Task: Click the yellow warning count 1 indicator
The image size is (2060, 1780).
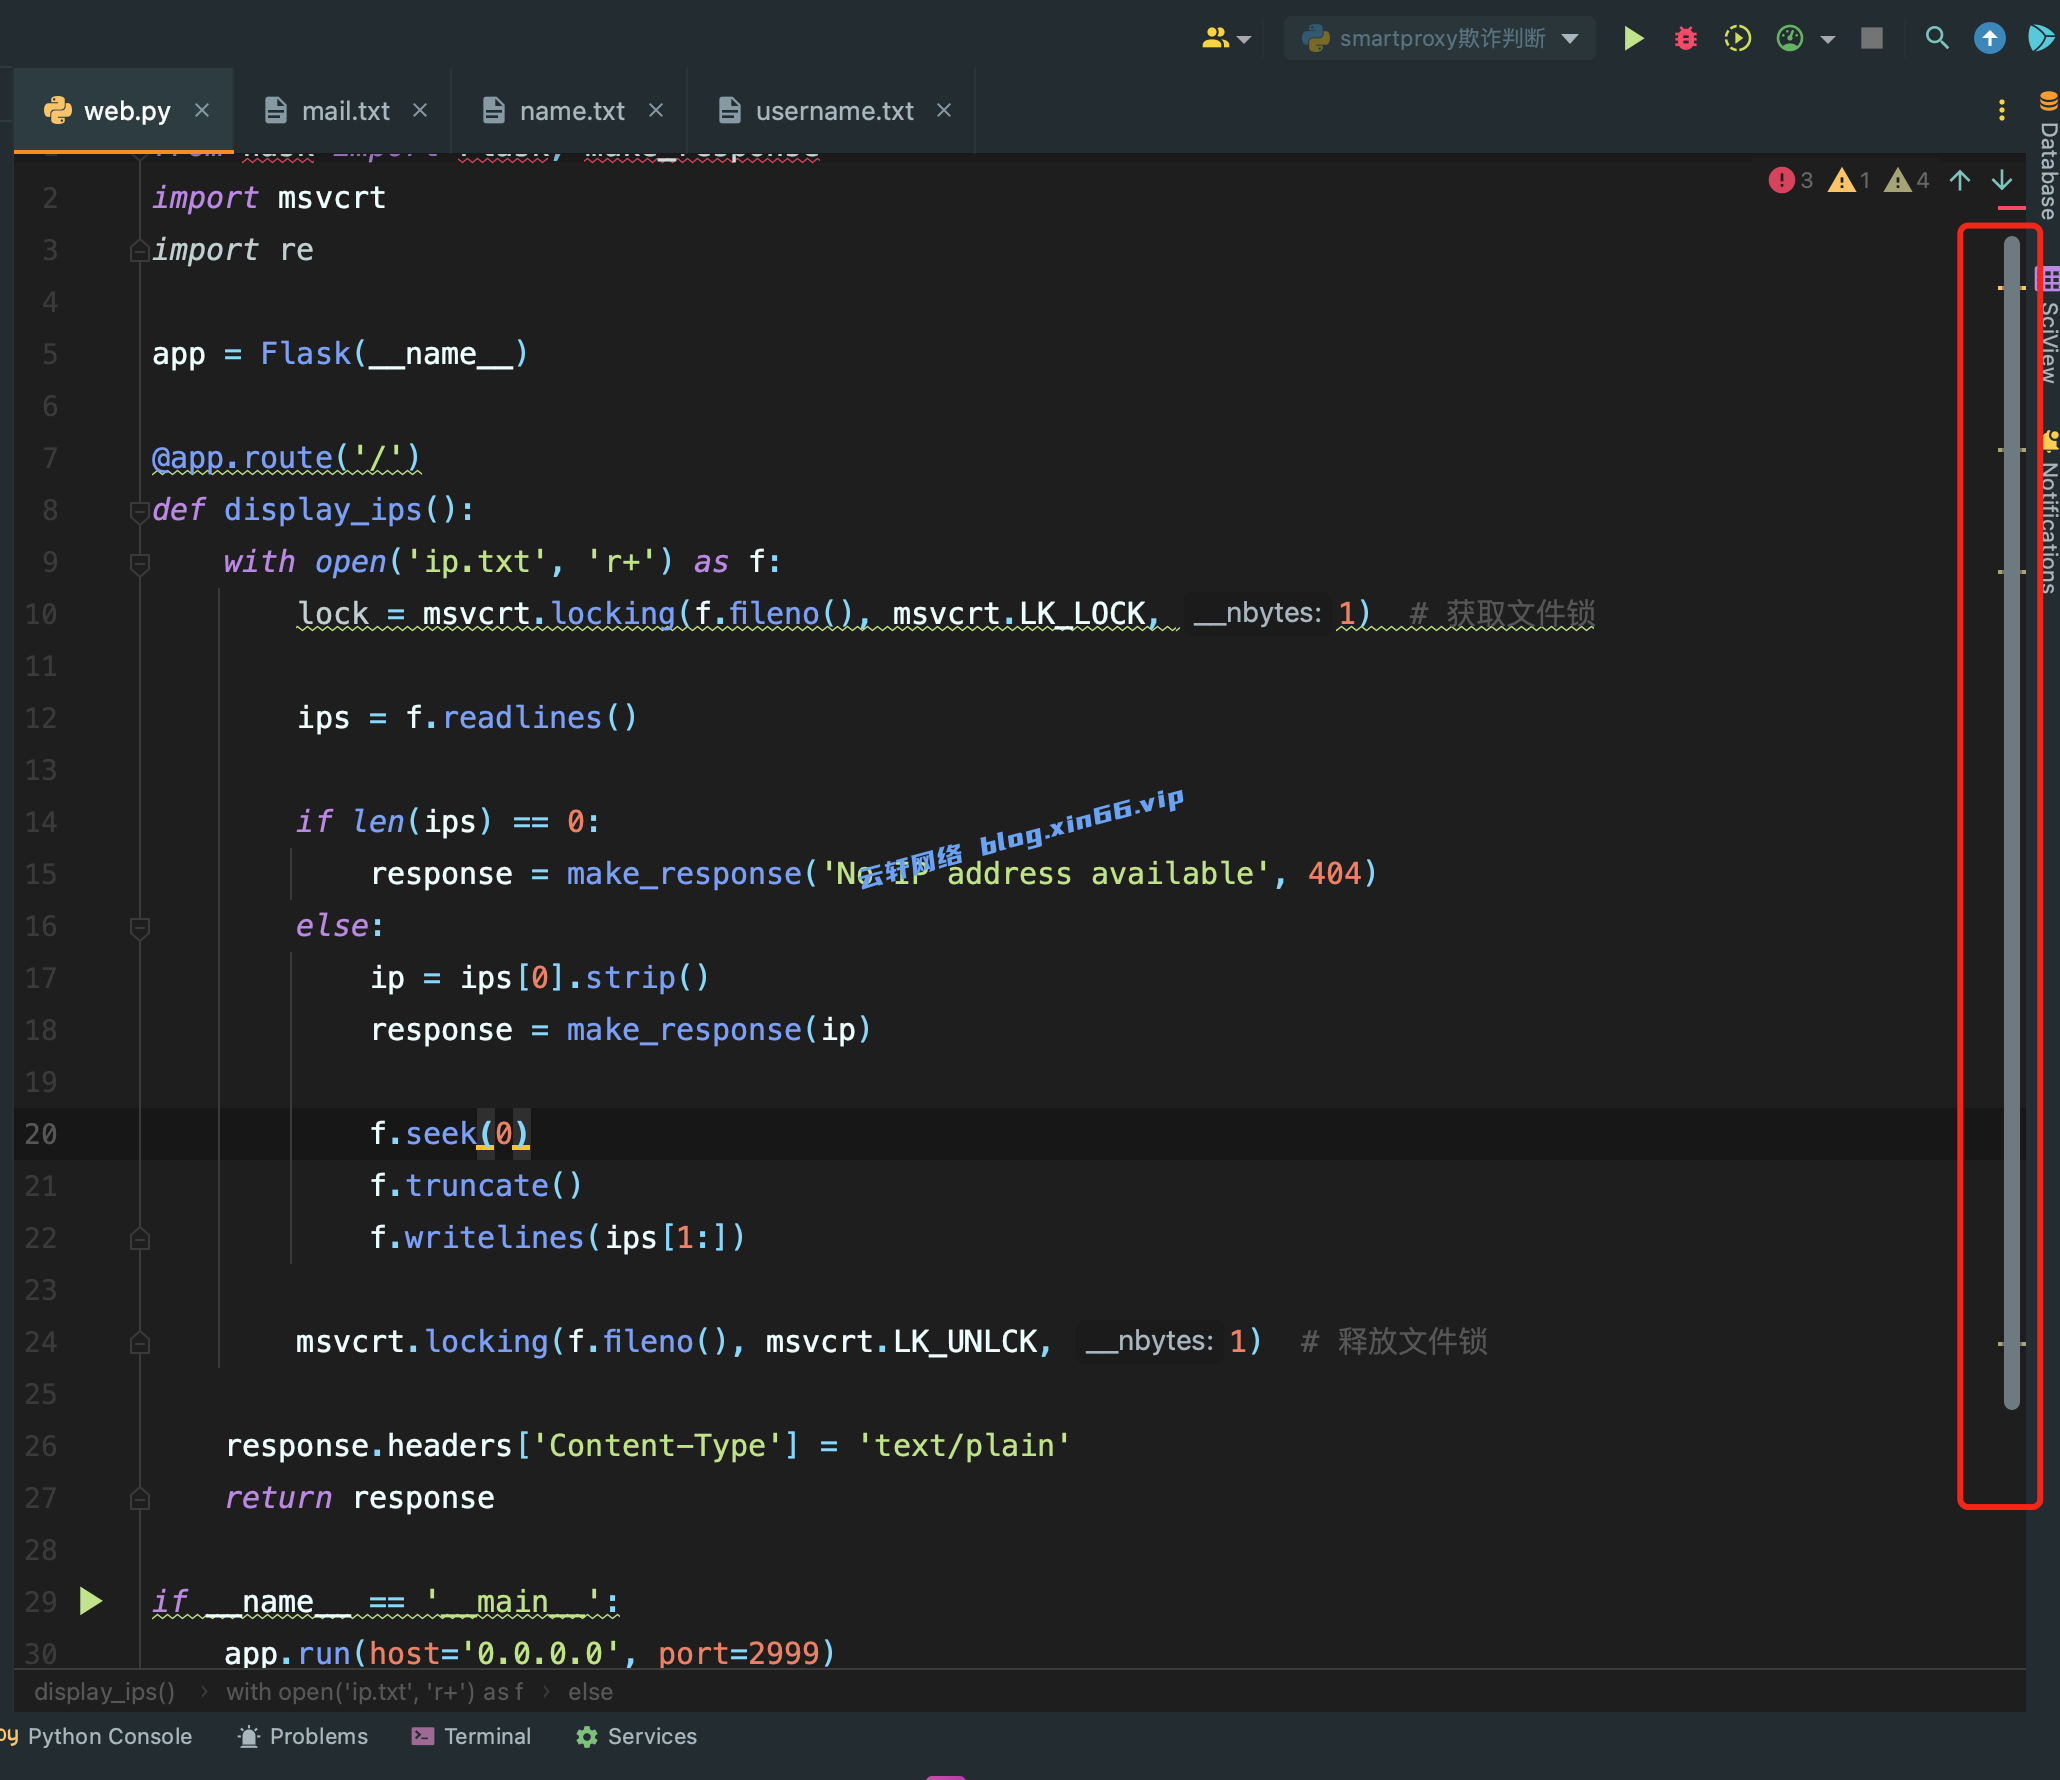Action: 1848,180
